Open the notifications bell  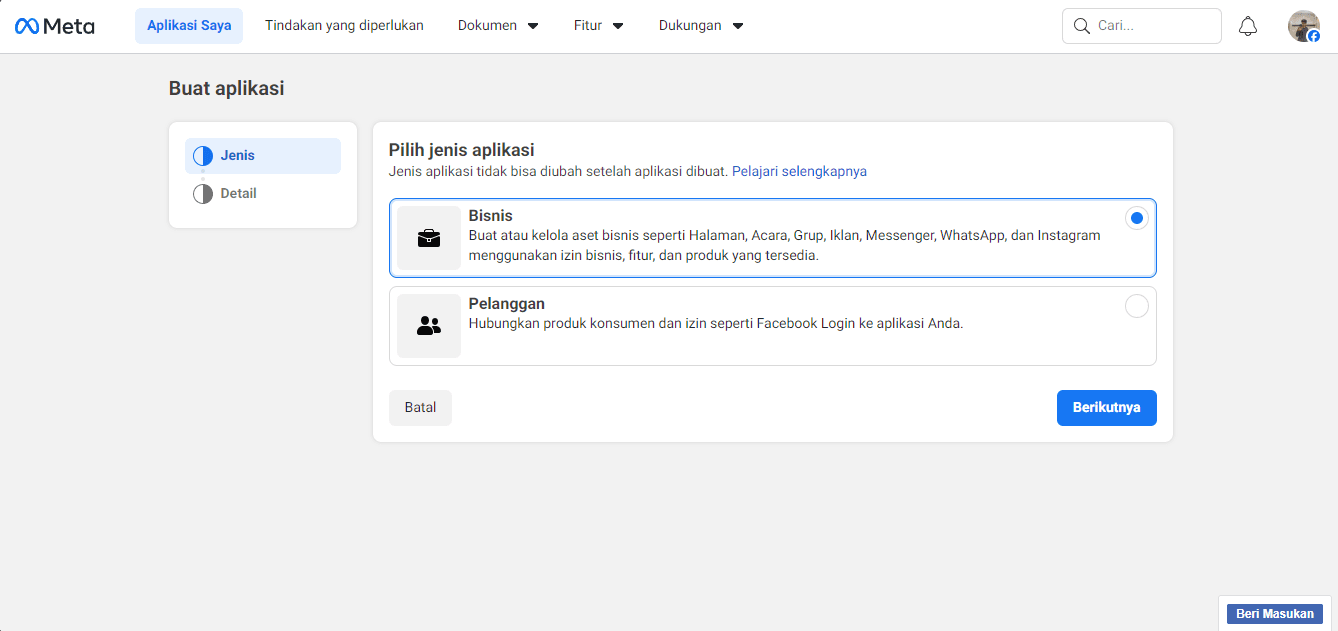coord(1247,26)
